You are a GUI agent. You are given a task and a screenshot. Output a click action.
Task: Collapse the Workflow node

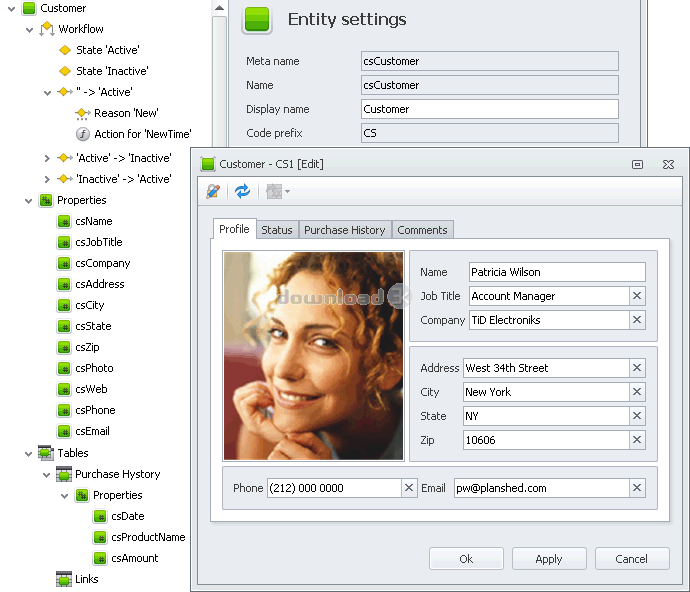point(29,30)
